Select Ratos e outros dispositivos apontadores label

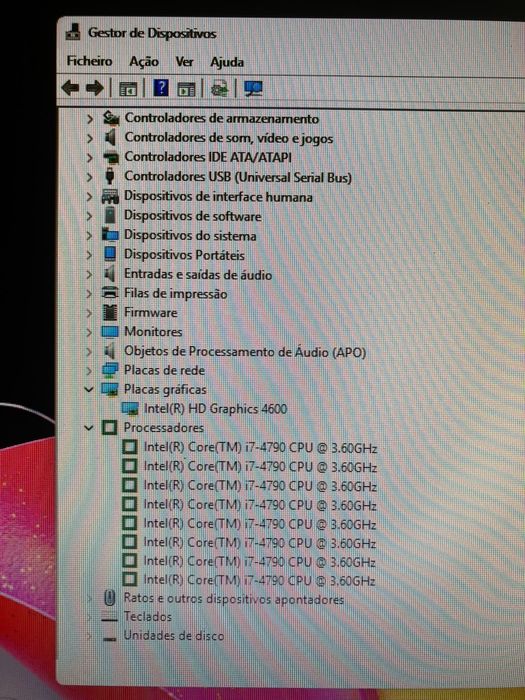click(x=233, y=599)
